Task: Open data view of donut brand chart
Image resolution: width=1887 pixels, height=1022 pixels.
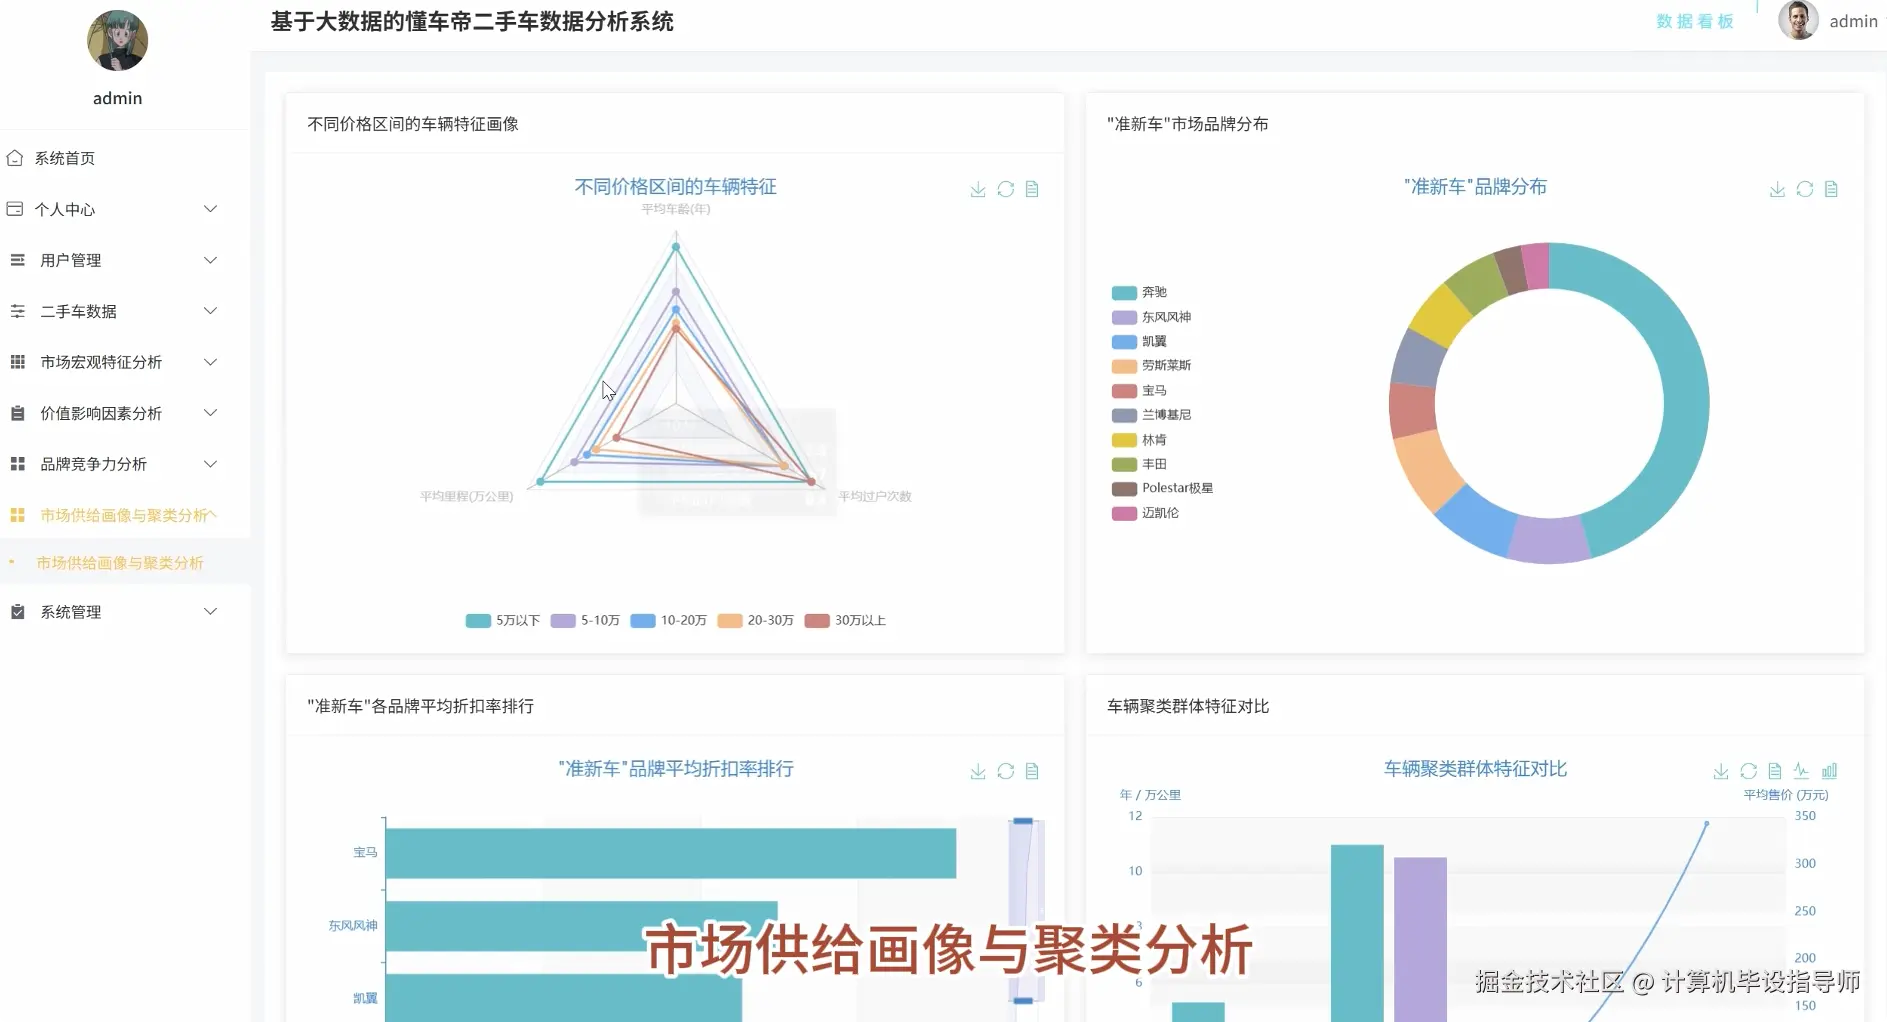Action: pyautogui.click(x=1831, y=189)
